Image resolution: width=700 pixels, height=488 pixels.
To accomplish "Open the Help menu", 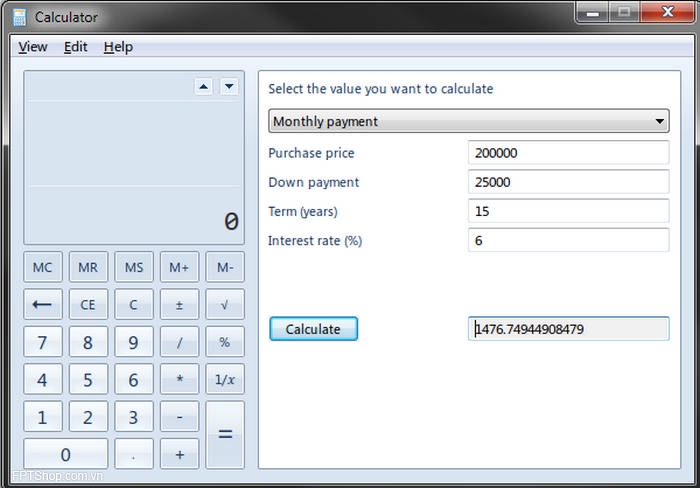I will (x=118, y=47).
